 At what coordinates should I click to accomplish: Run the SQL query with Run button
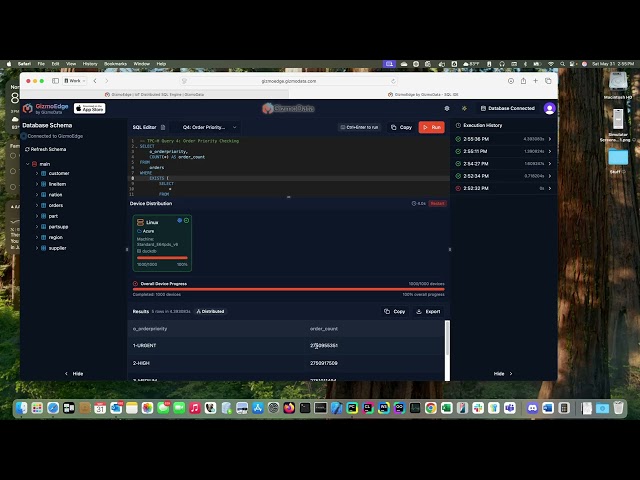pos(431,127)
